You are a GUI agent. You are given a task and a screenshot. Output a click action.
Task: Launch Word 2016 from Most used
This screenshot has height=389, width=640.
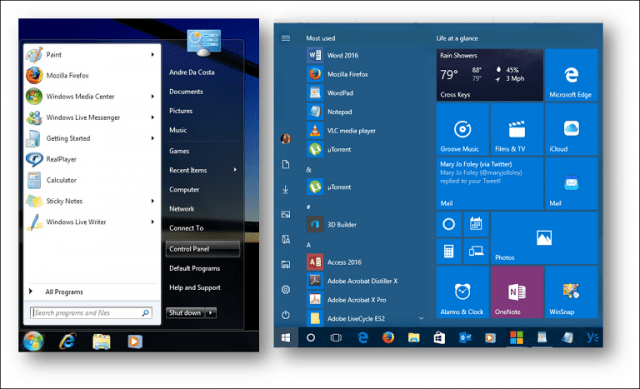click(333, 55)
